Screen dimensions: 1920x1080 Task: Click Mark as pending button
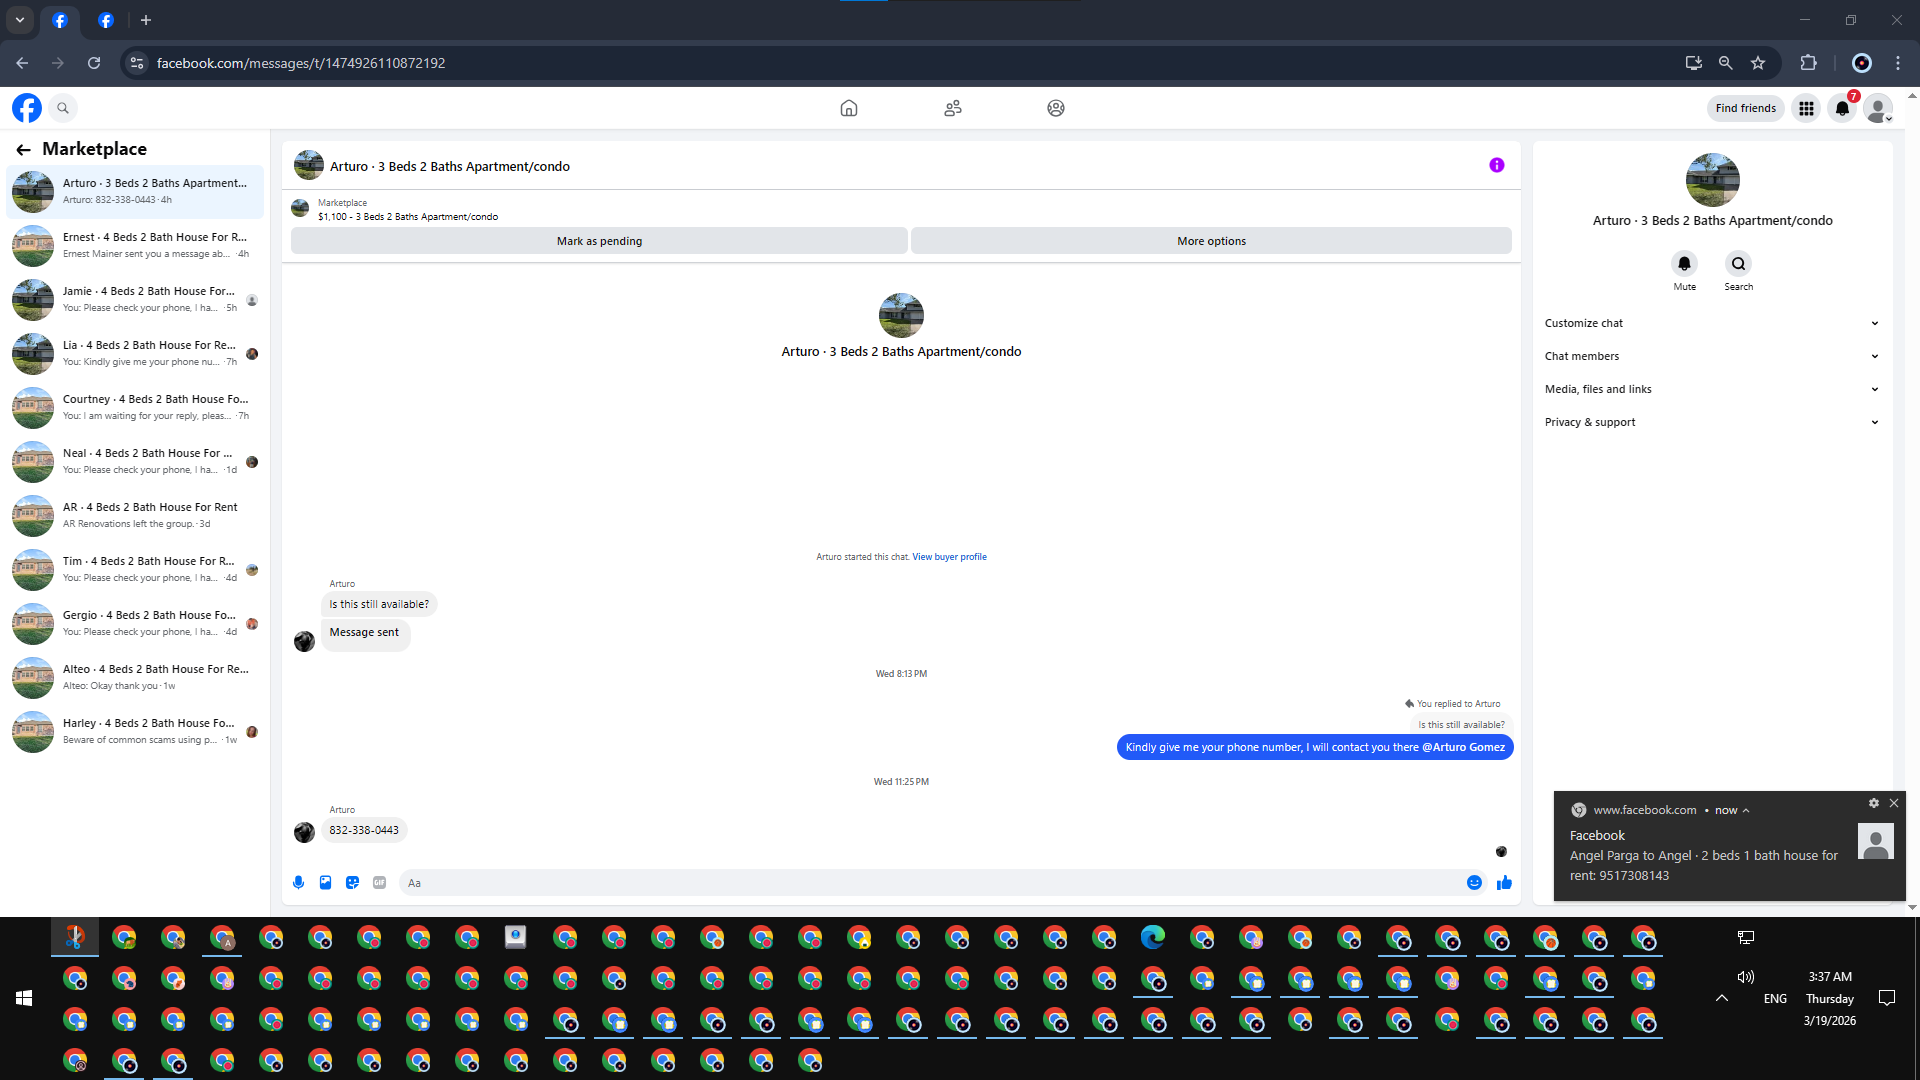pyautogui.click(x=599, y=241)
